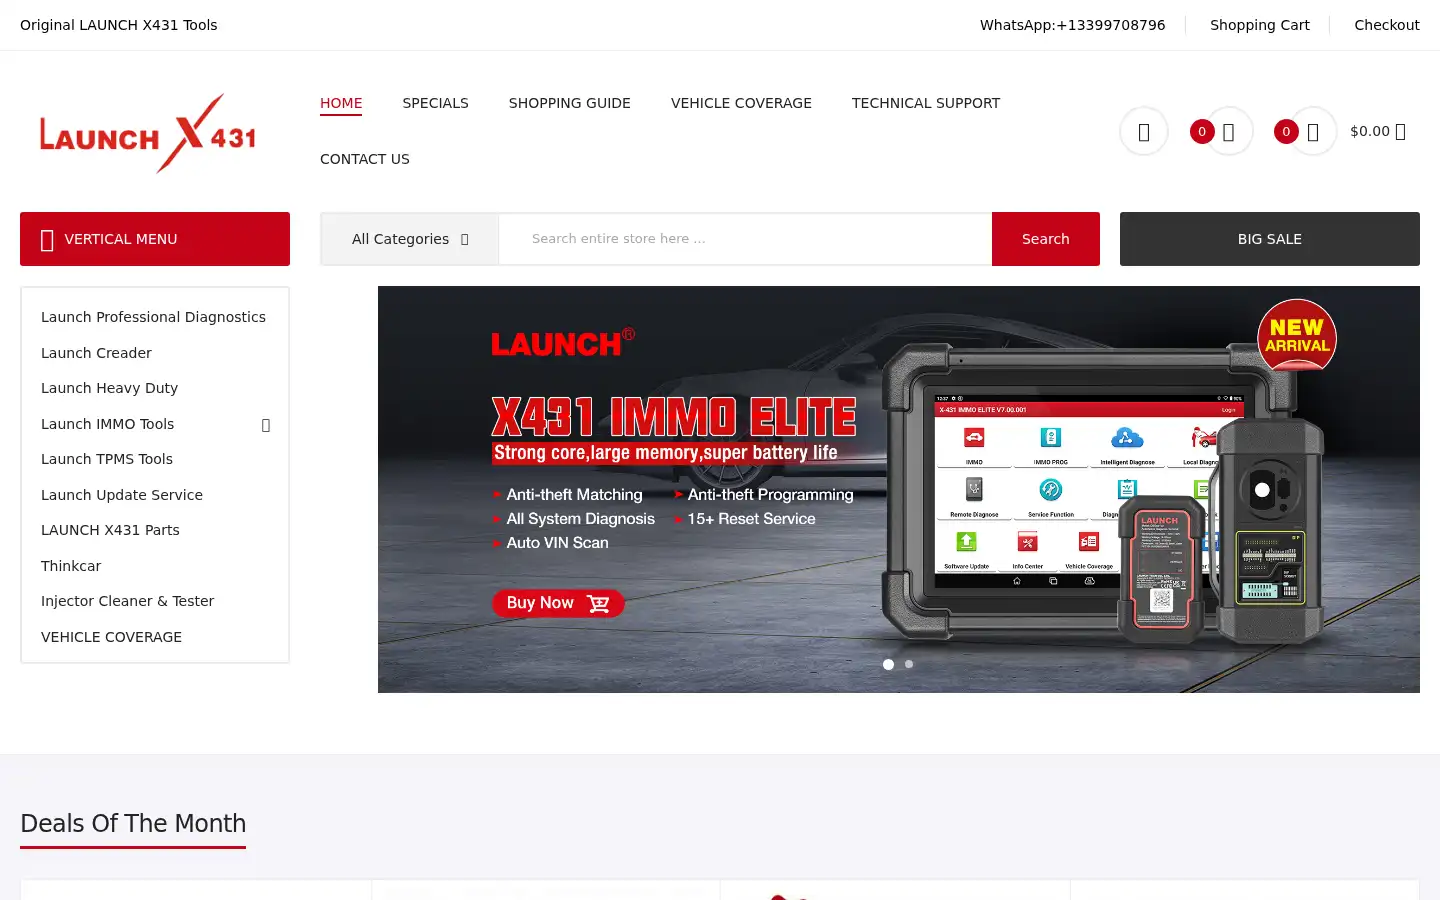Open Thinkcar category
The height and width of the screenshot is (900, 1440).
(71, 566)
